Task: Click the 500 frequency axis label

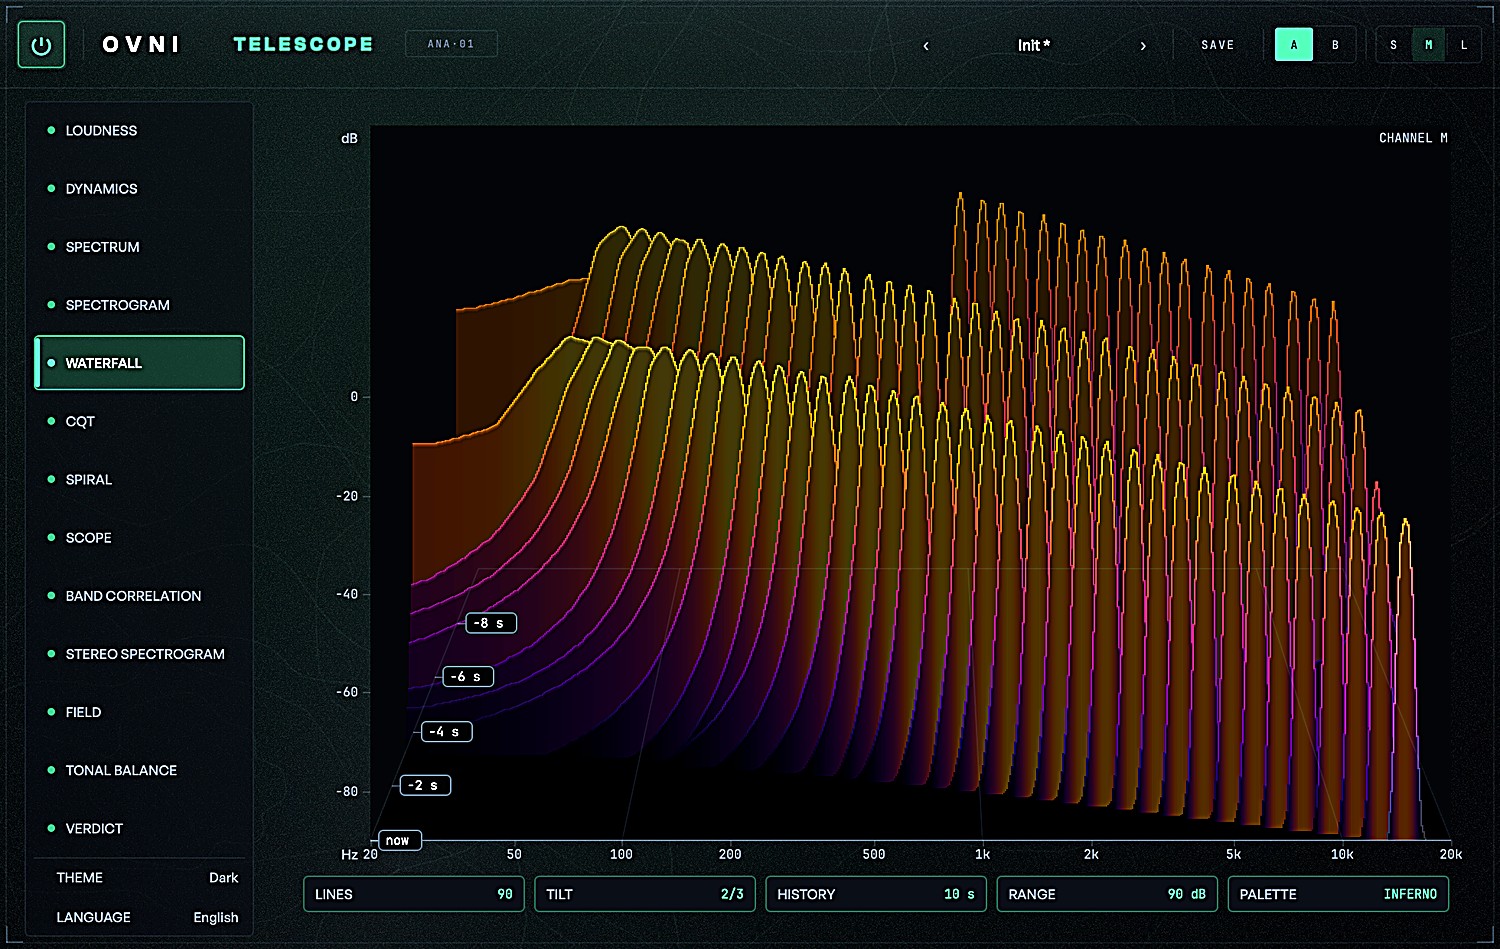Action: tap(873, 854)
